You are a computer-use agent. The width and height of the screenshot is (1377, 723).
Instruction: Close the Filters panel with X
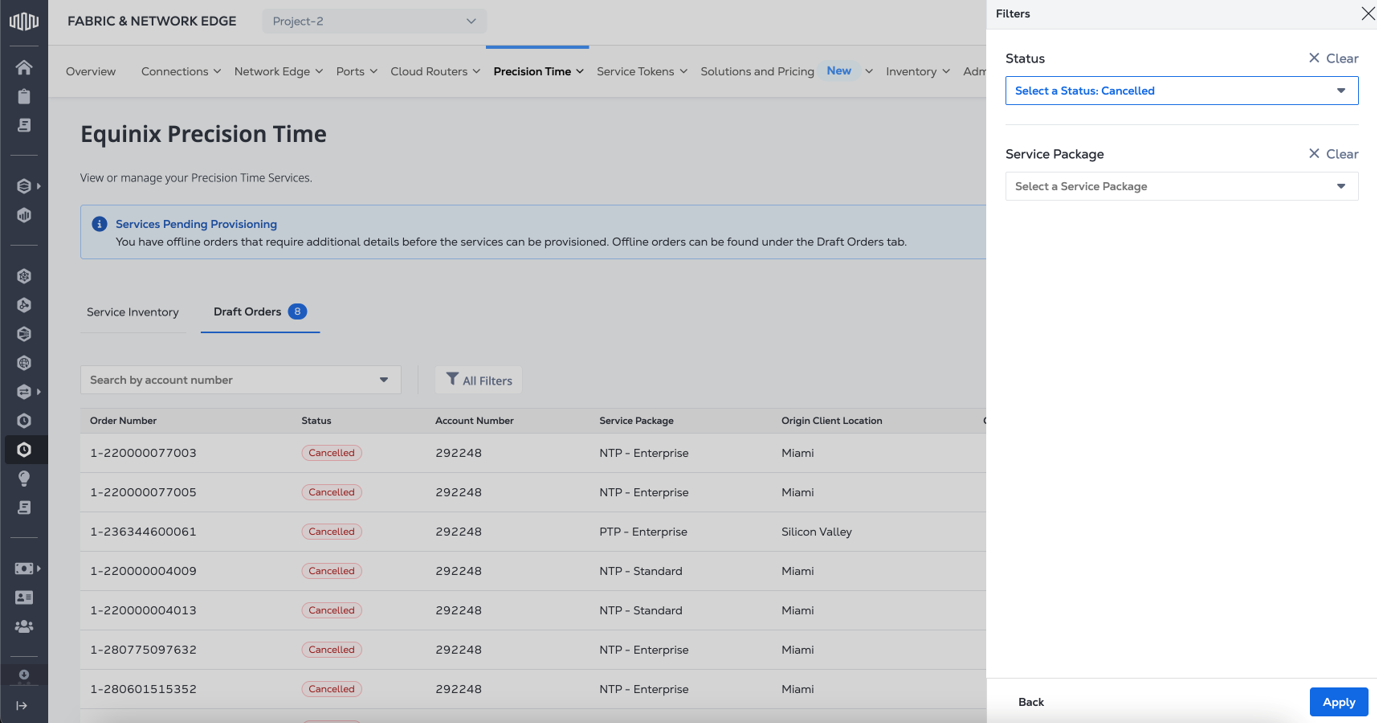pos(1368,13)
